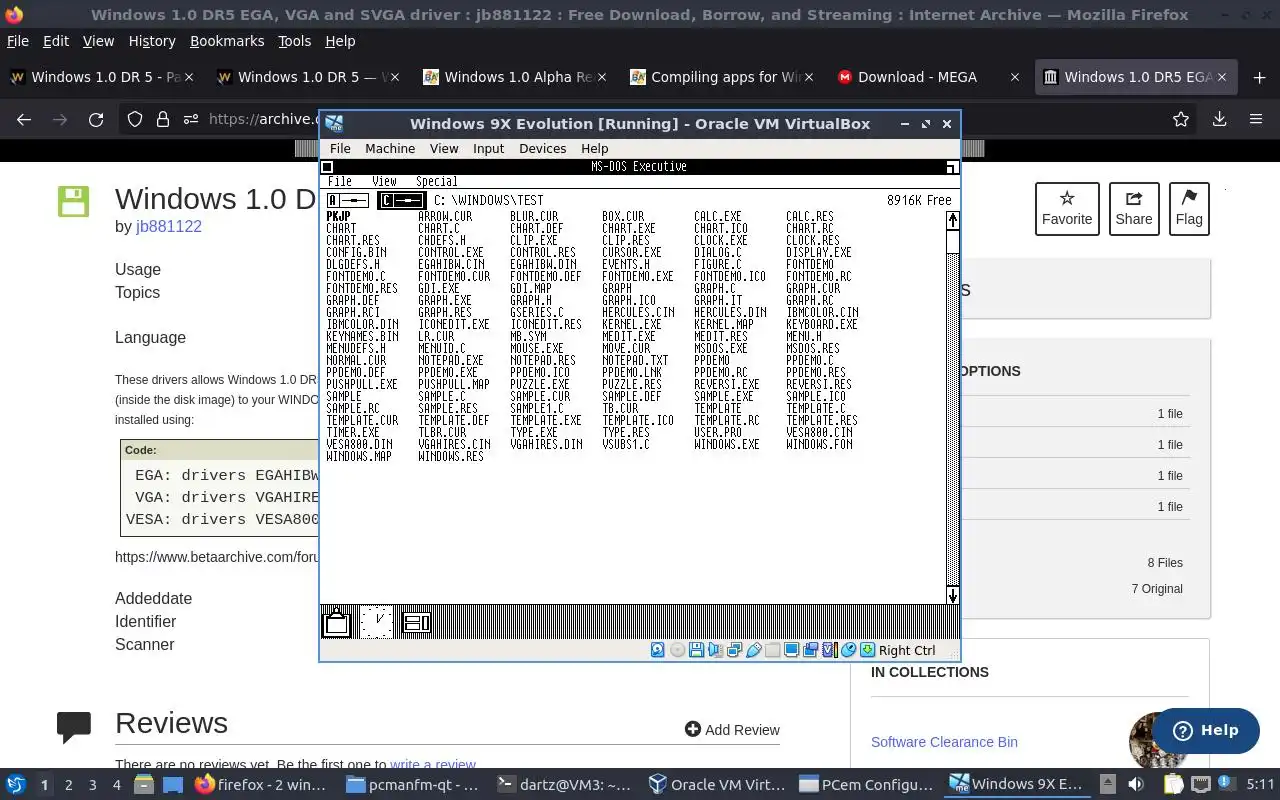This screenshot has width=1280, height=800.
Task: Click the floppy disk indicator in VirtualBox status bar
Action: pos(696,650)
